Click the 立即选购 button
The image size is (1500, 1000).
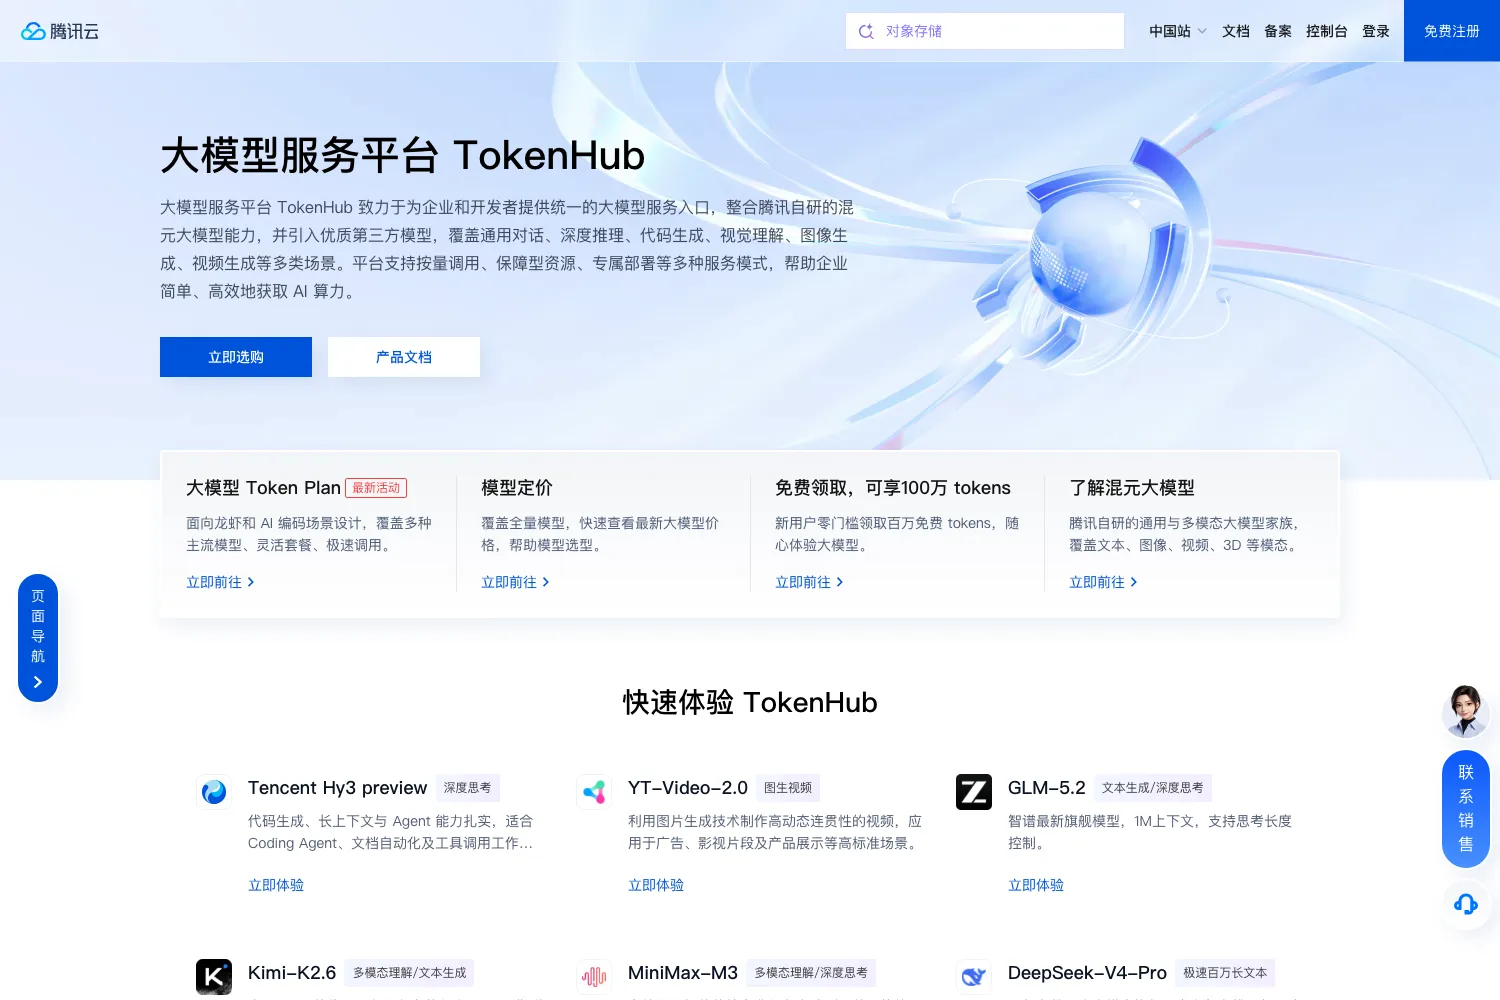click(x=236, y=357)
